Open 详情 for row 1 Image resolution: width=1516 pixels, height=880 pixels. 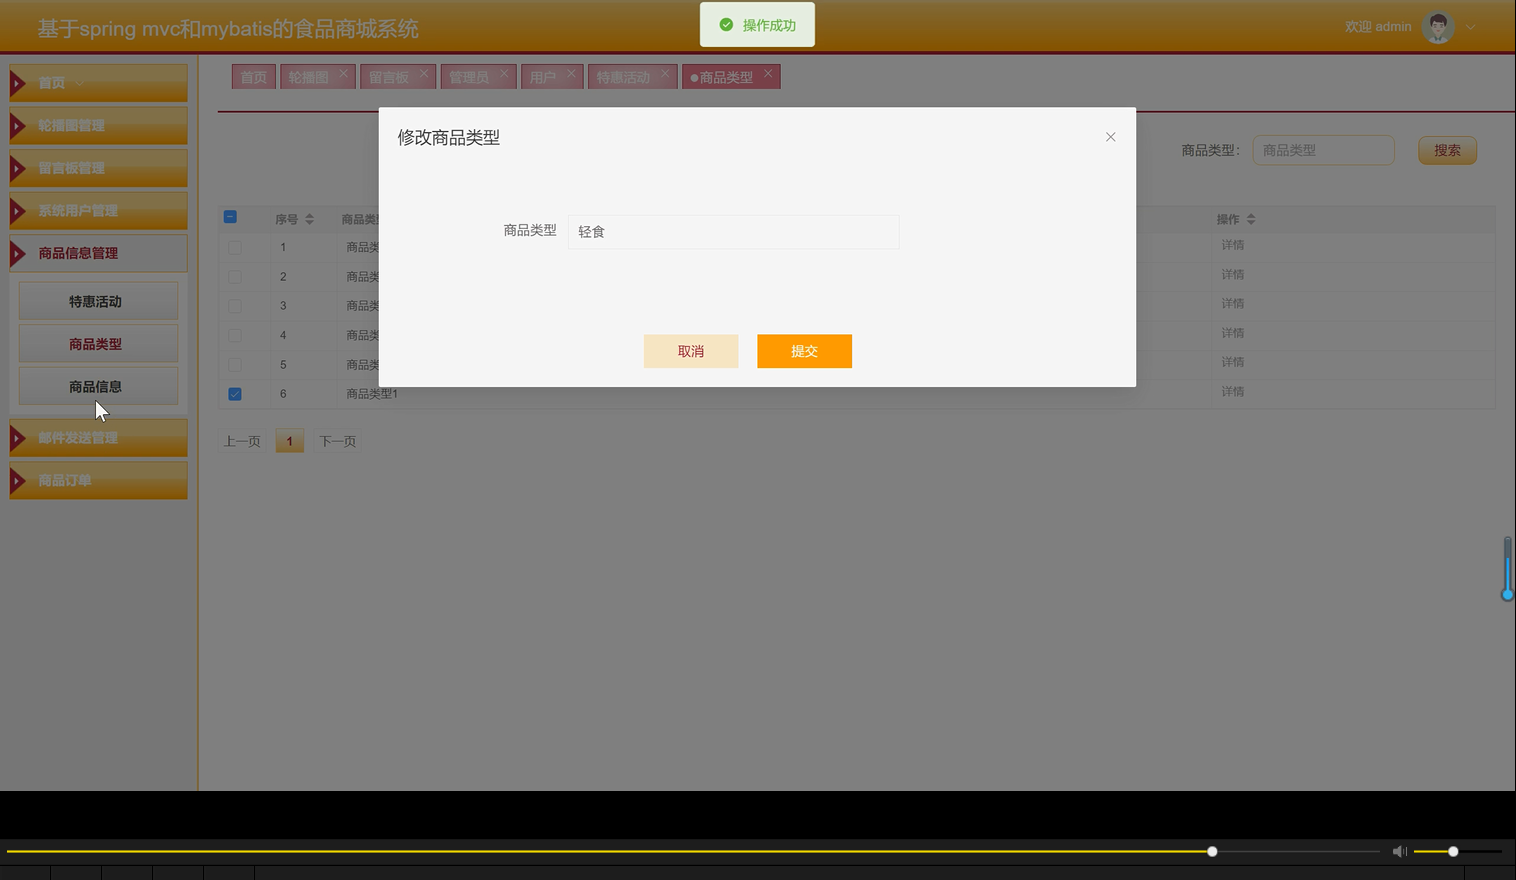click(x=1232, y=245)
